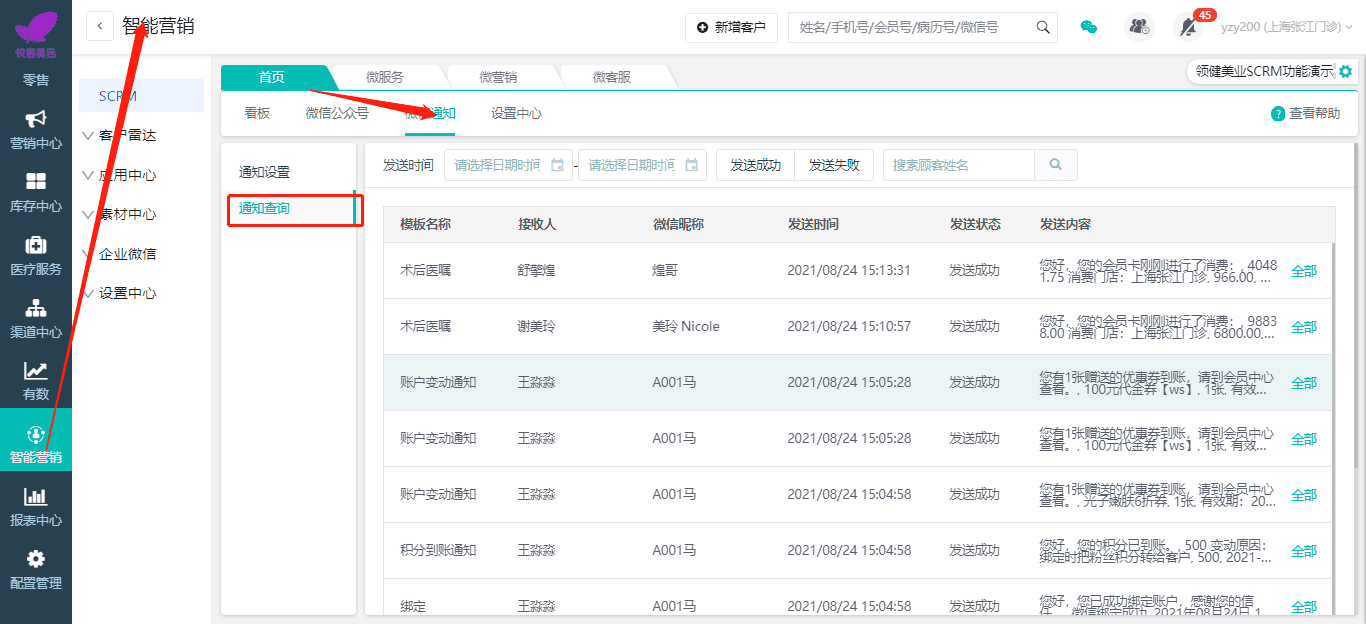Open the 营销中心 megaphone icon
Viewport: 1366px width, 624px height.
[36, 119]
